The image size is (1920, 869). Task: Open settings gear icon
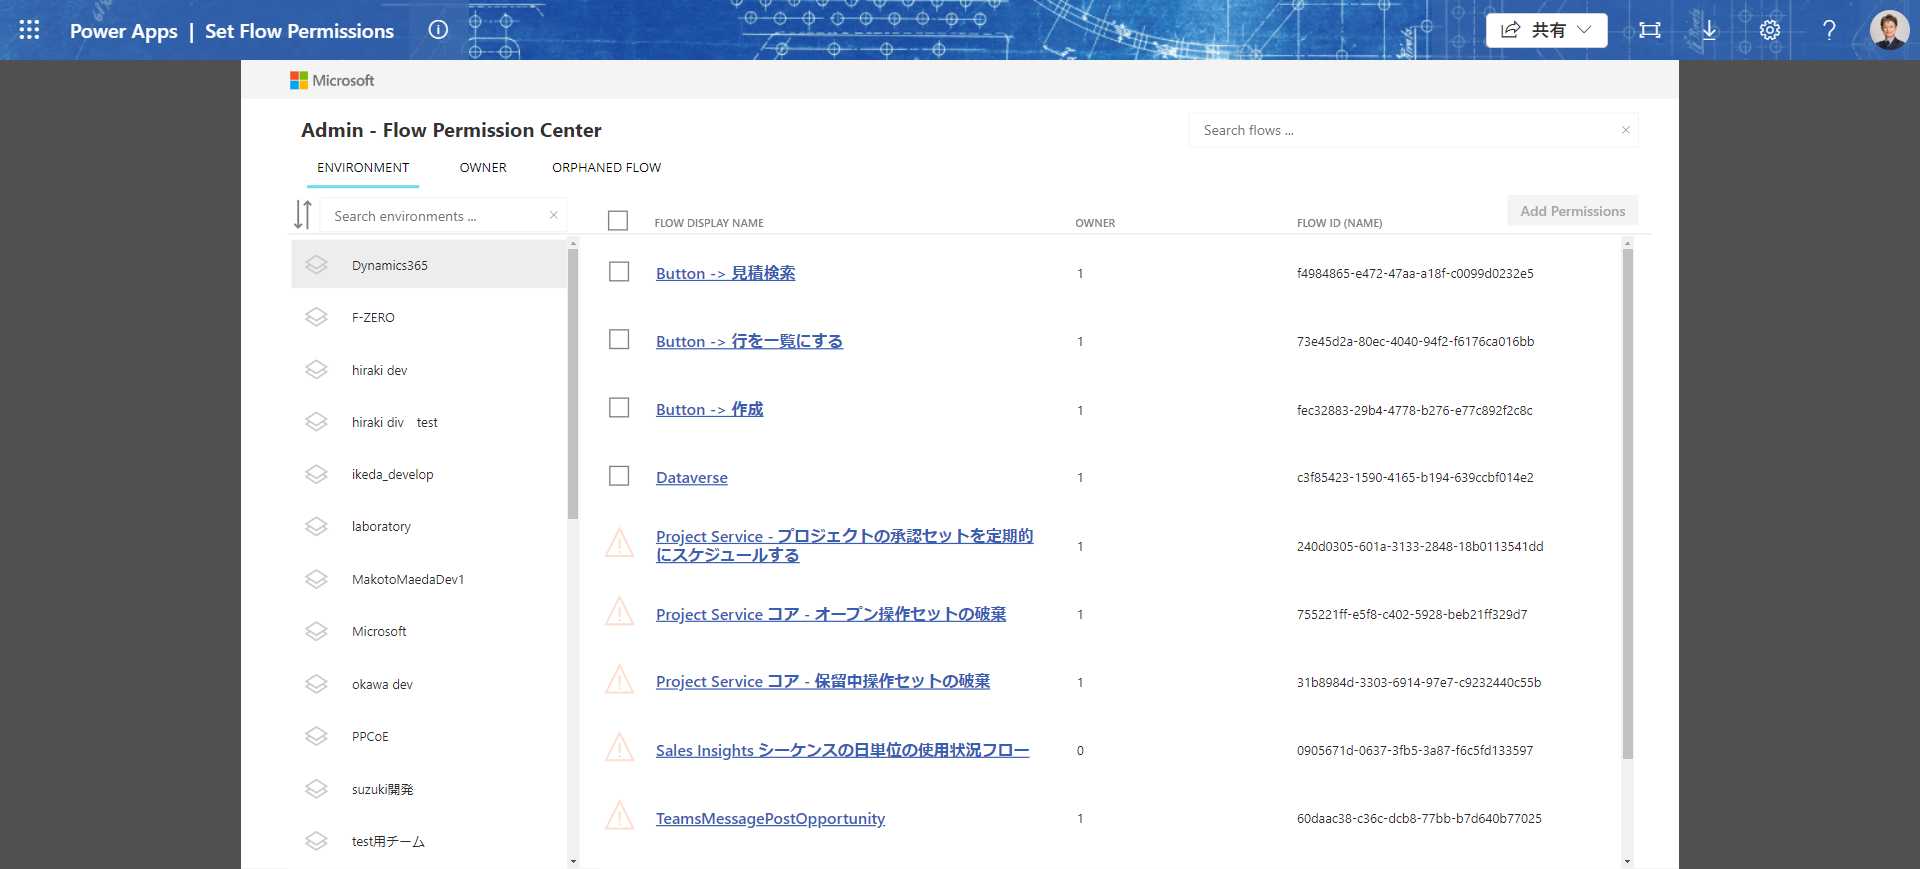pos(1770,30)
